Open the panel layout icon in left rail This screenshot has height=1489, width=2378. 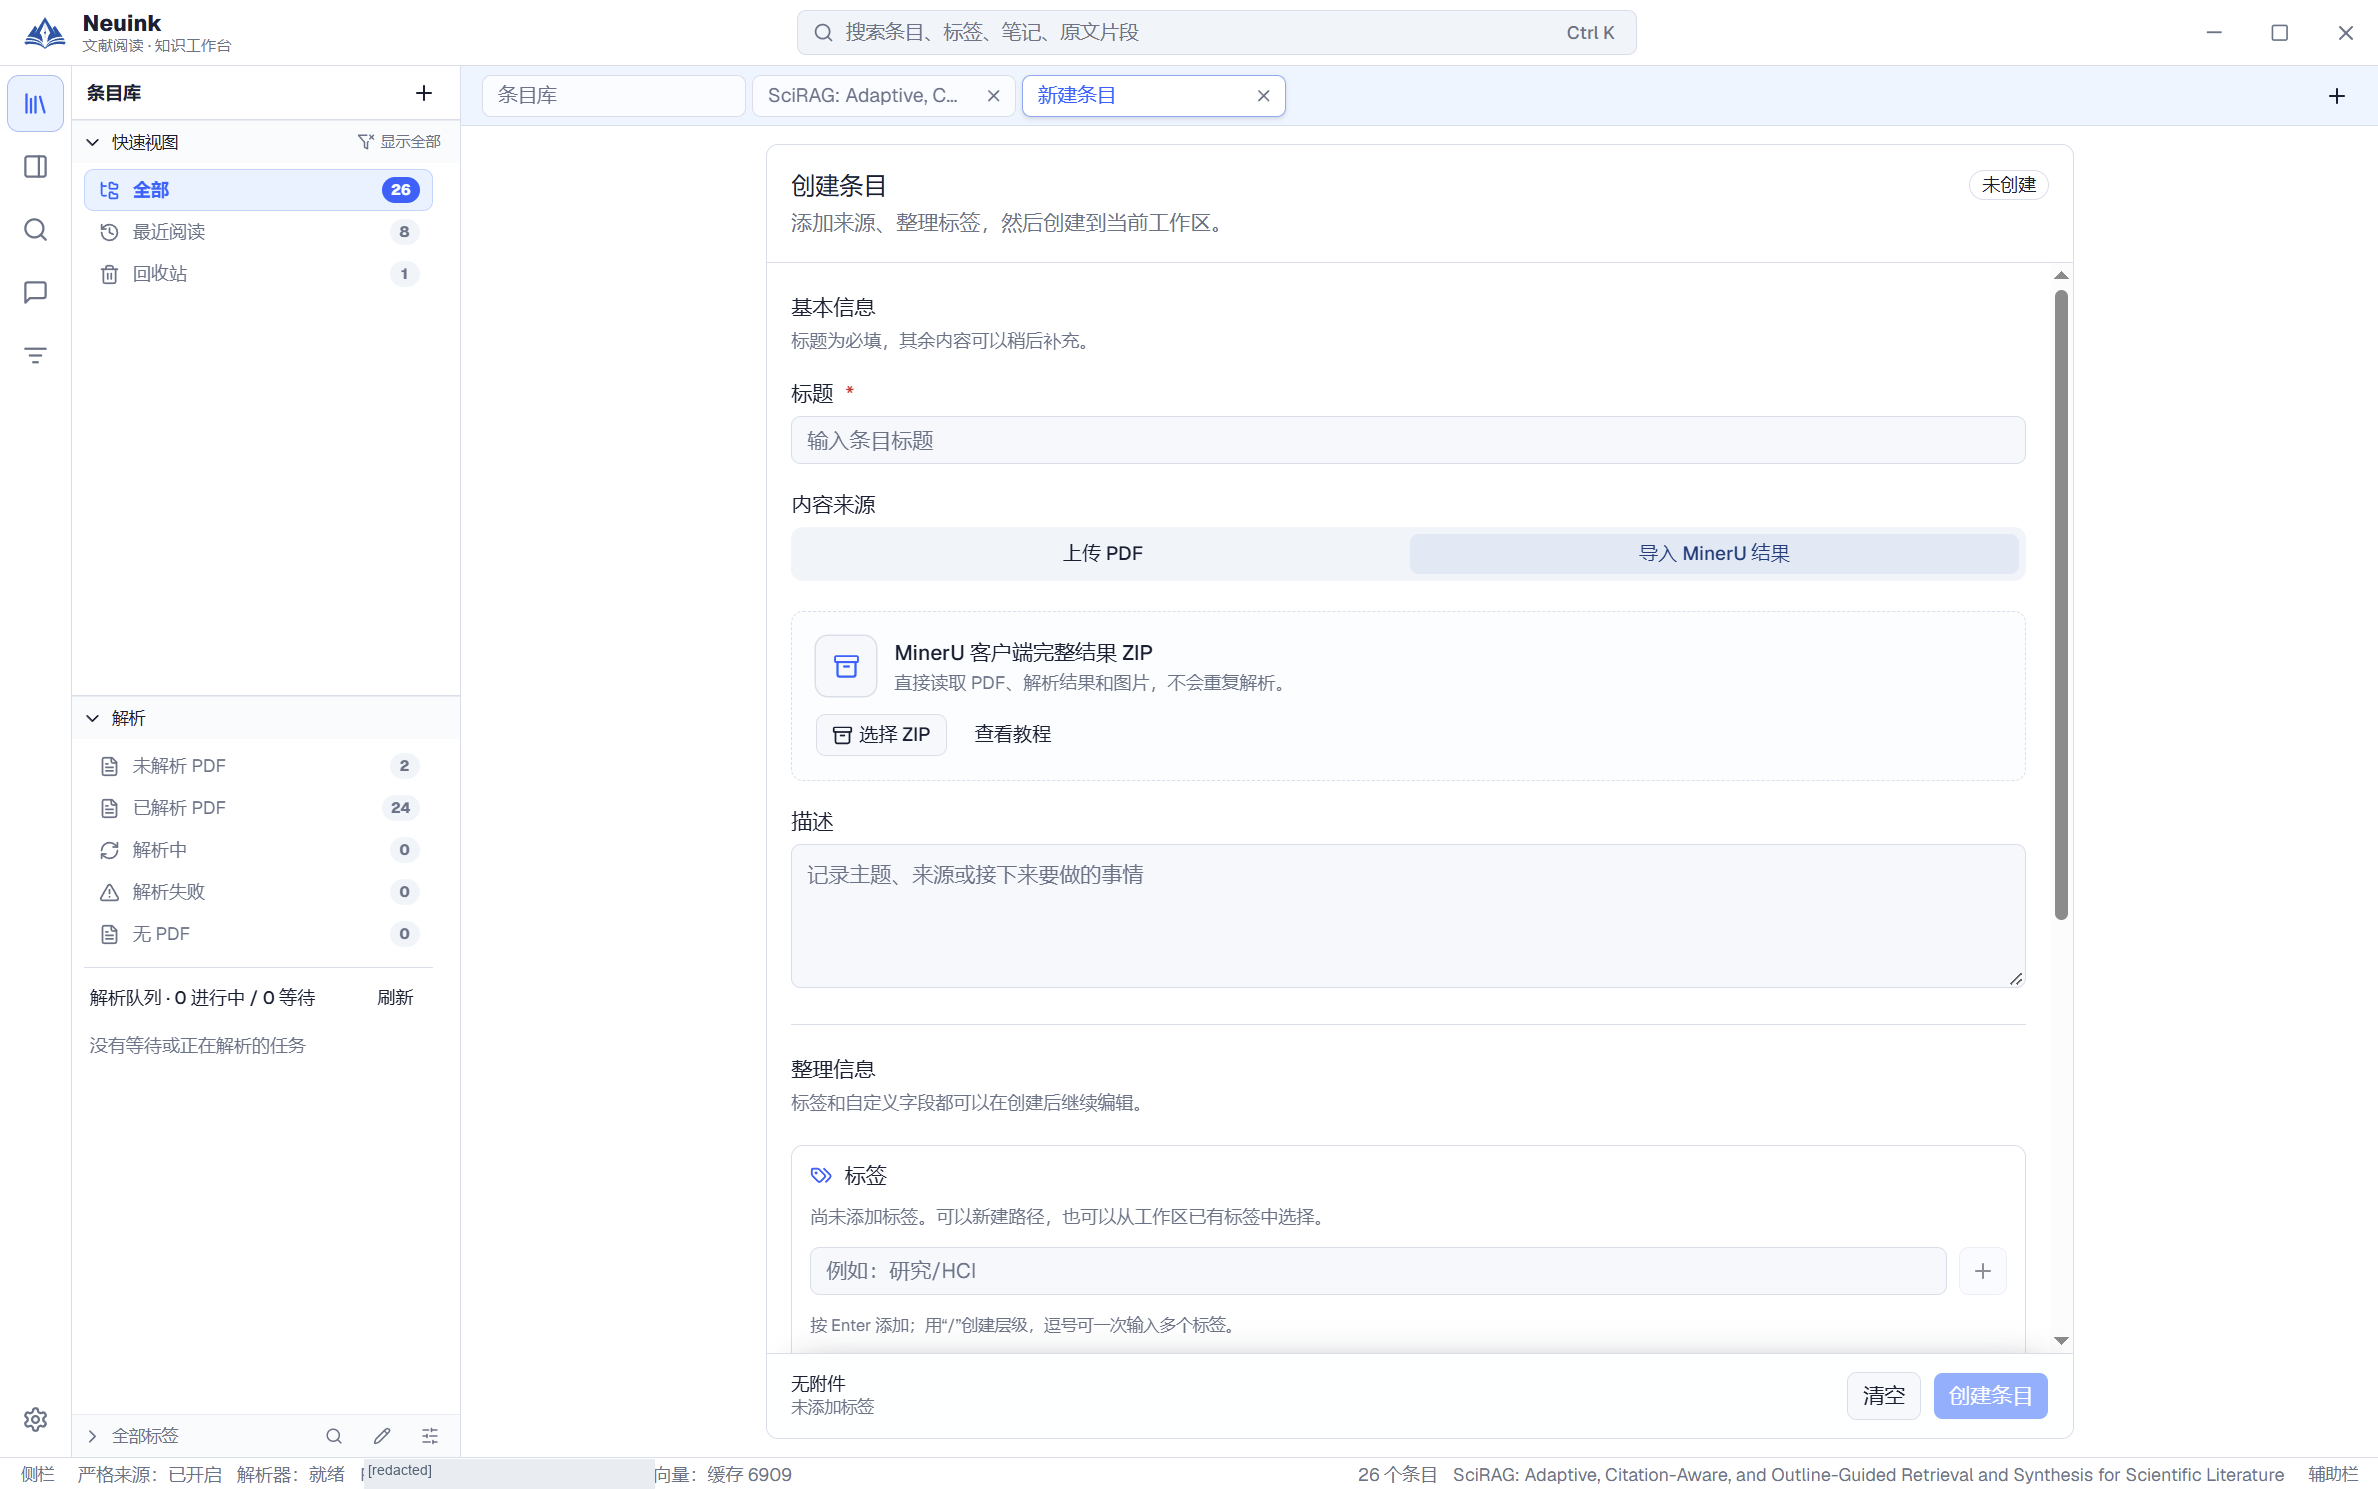(35, 167)
